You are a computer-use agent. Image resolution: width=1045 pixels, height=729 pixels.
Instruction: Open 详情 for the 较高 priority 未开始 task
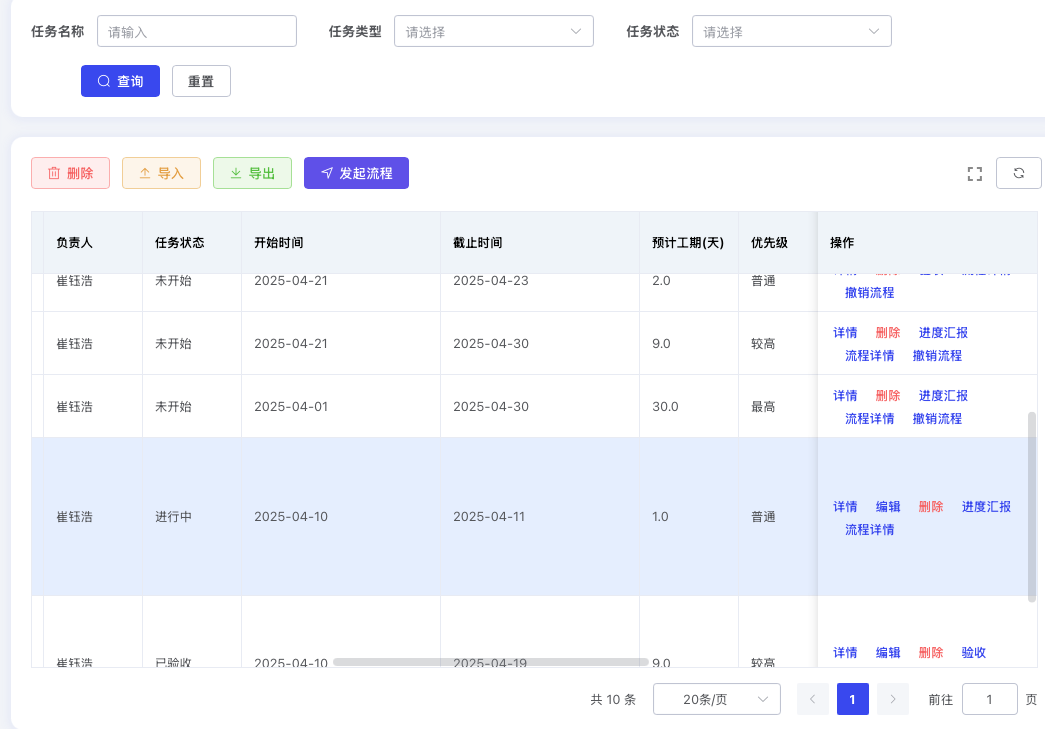coord(845,333)
